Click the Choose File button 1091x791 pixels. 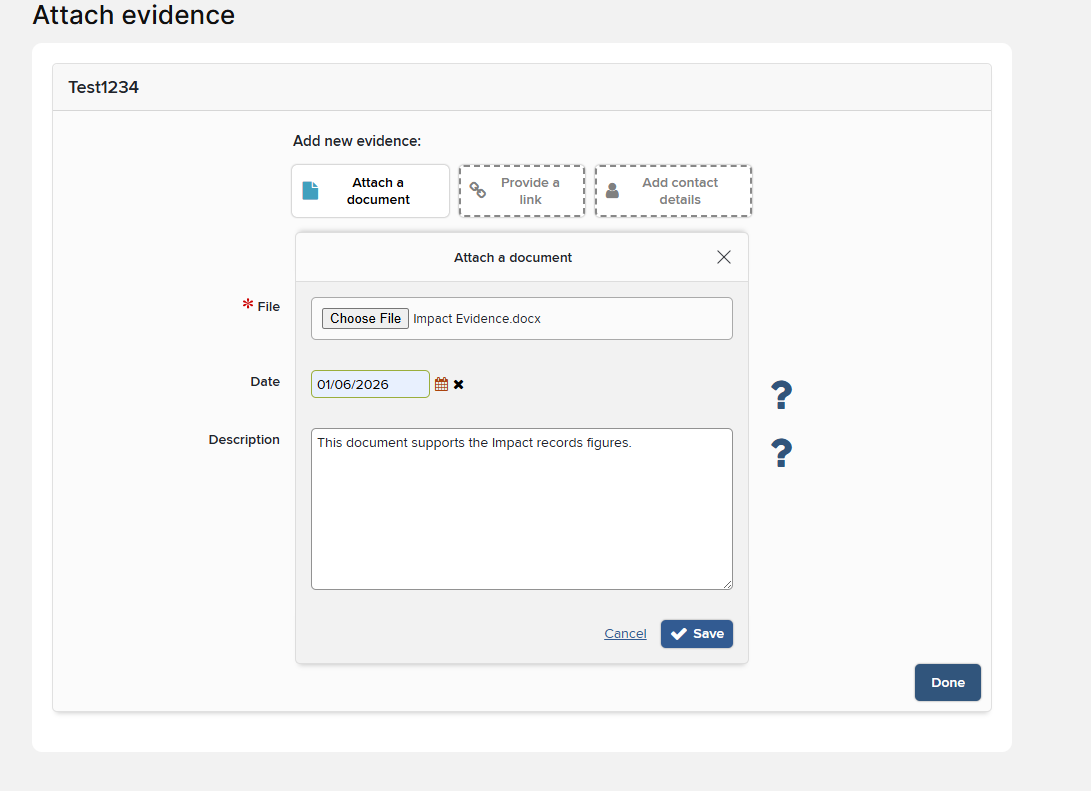pos(365,319)
